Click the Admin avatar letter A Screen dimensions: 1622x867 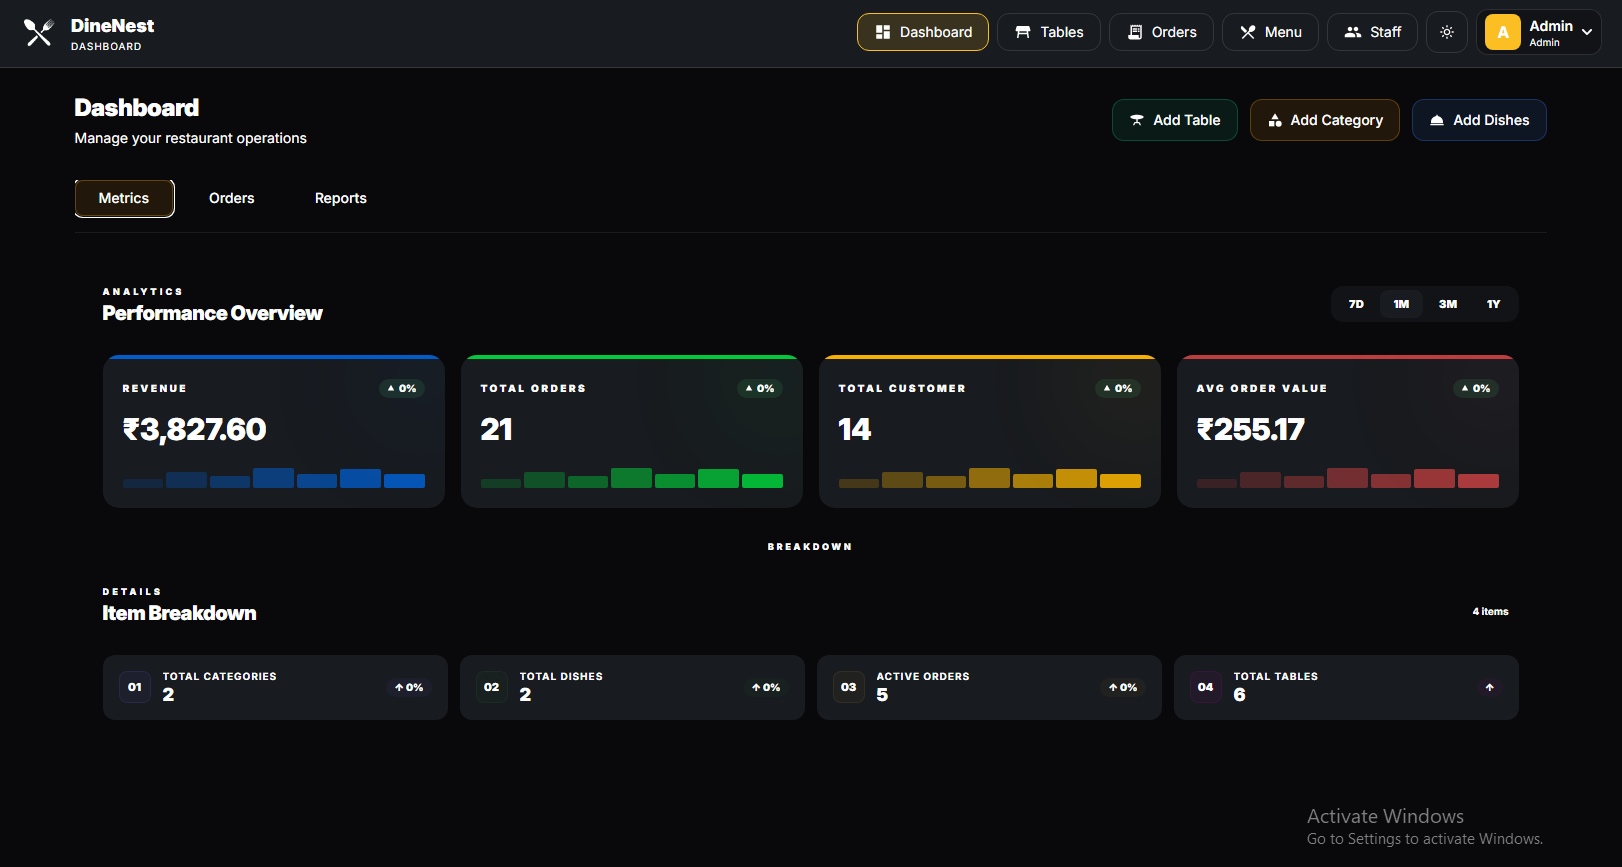pyautogui.click(x=1502, y=32)
